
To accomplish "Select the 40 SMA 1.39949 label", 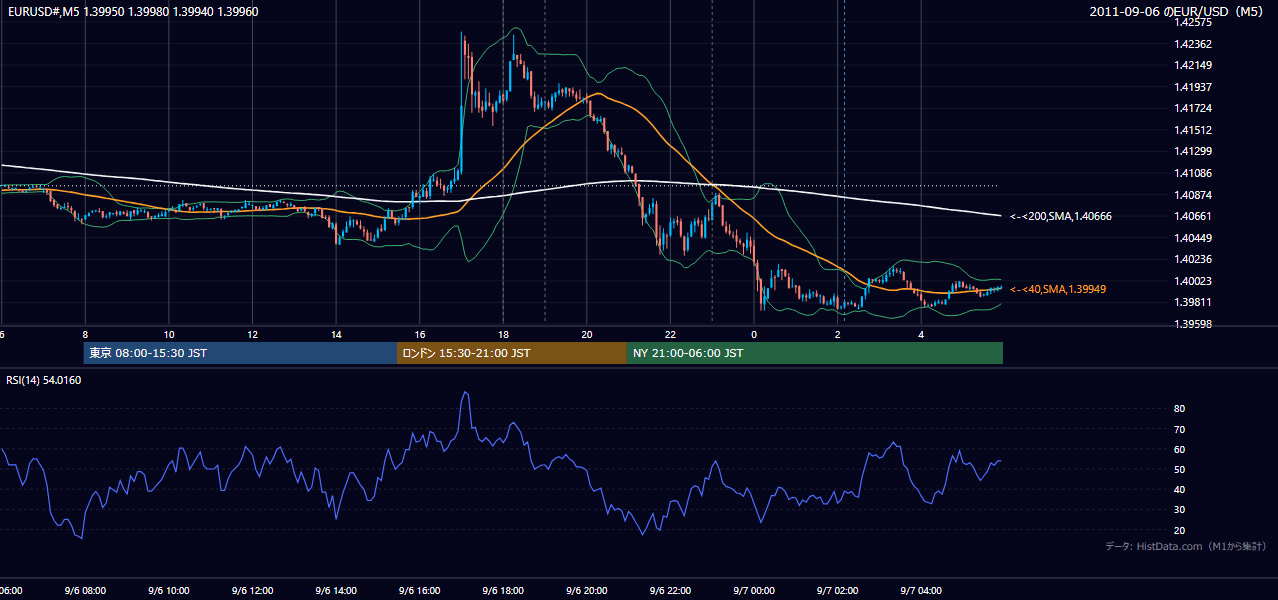I will (1059, 289).
